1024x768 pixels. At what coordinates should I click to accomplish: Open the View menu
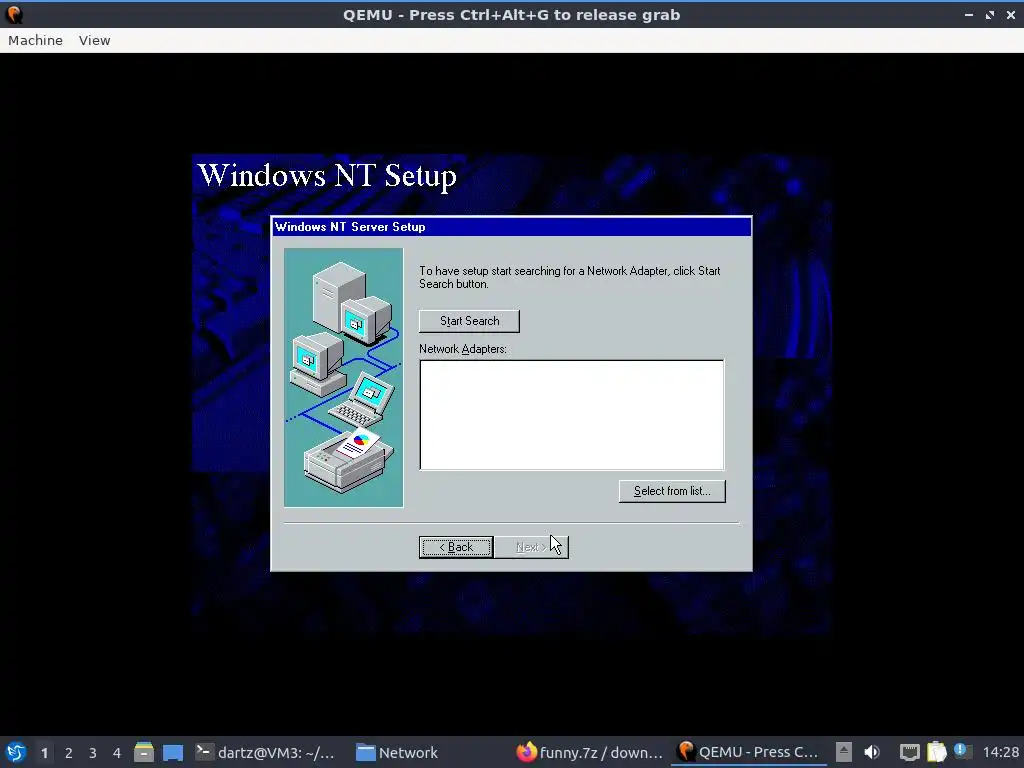click(x=95, y=40)
